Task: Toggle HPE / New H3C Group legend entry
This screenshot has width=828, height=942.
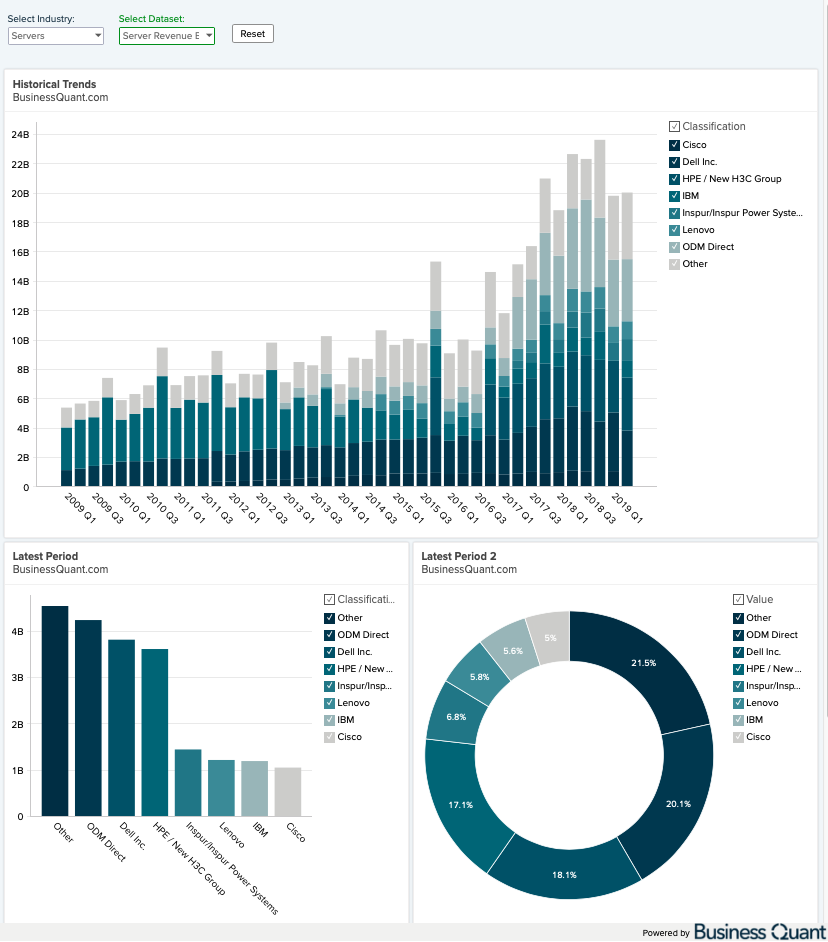Action: coord(673,178)
